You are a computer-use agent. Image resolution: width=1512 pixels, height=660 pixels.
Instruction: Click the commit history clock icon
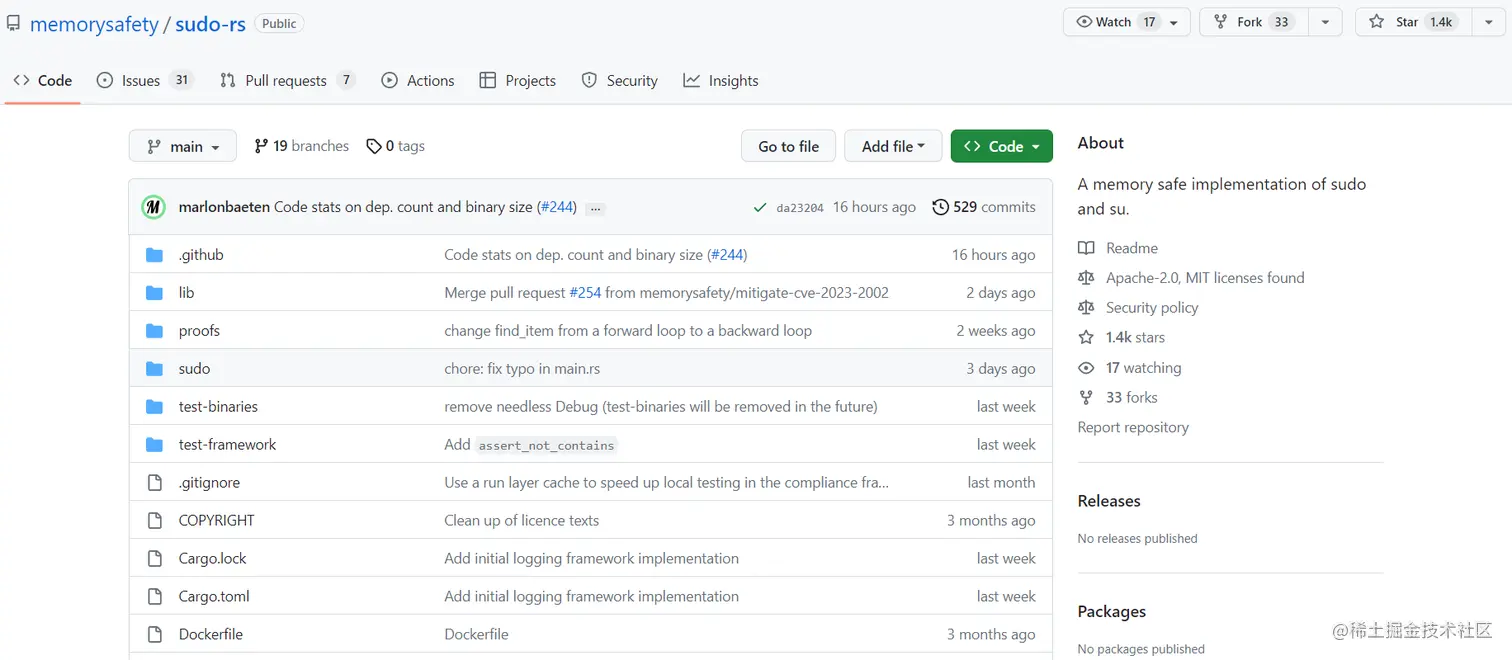(x=940, y=207)
